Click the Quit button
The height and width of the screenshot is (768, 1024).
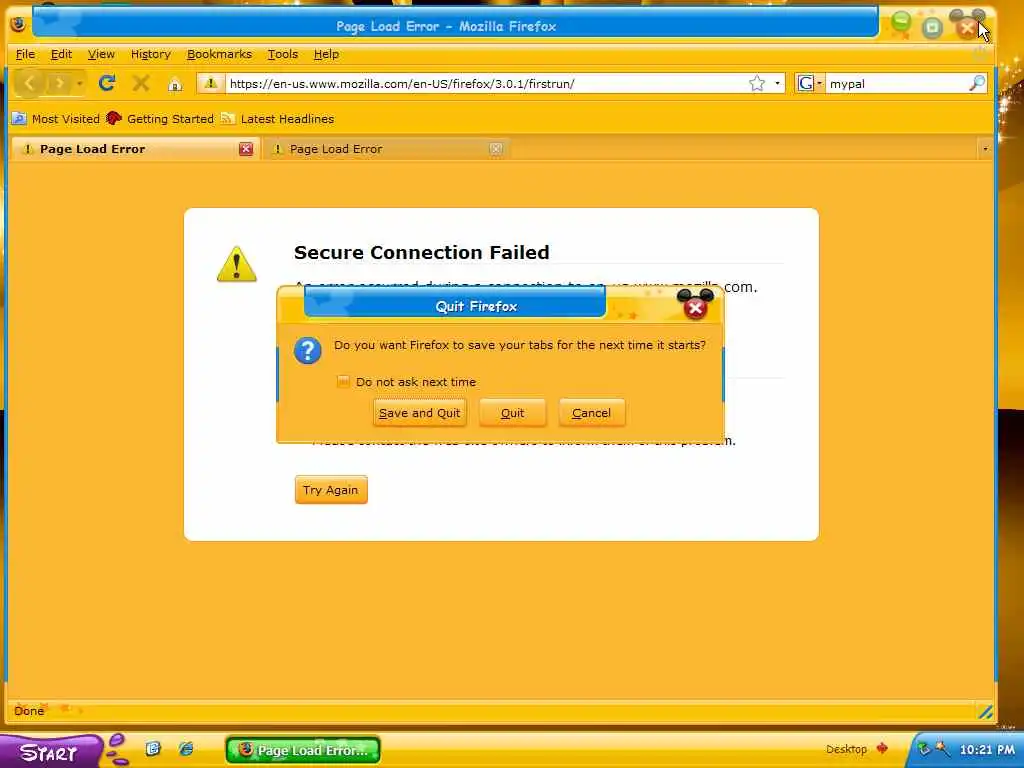pyautogui.click(x=513, y=413)
